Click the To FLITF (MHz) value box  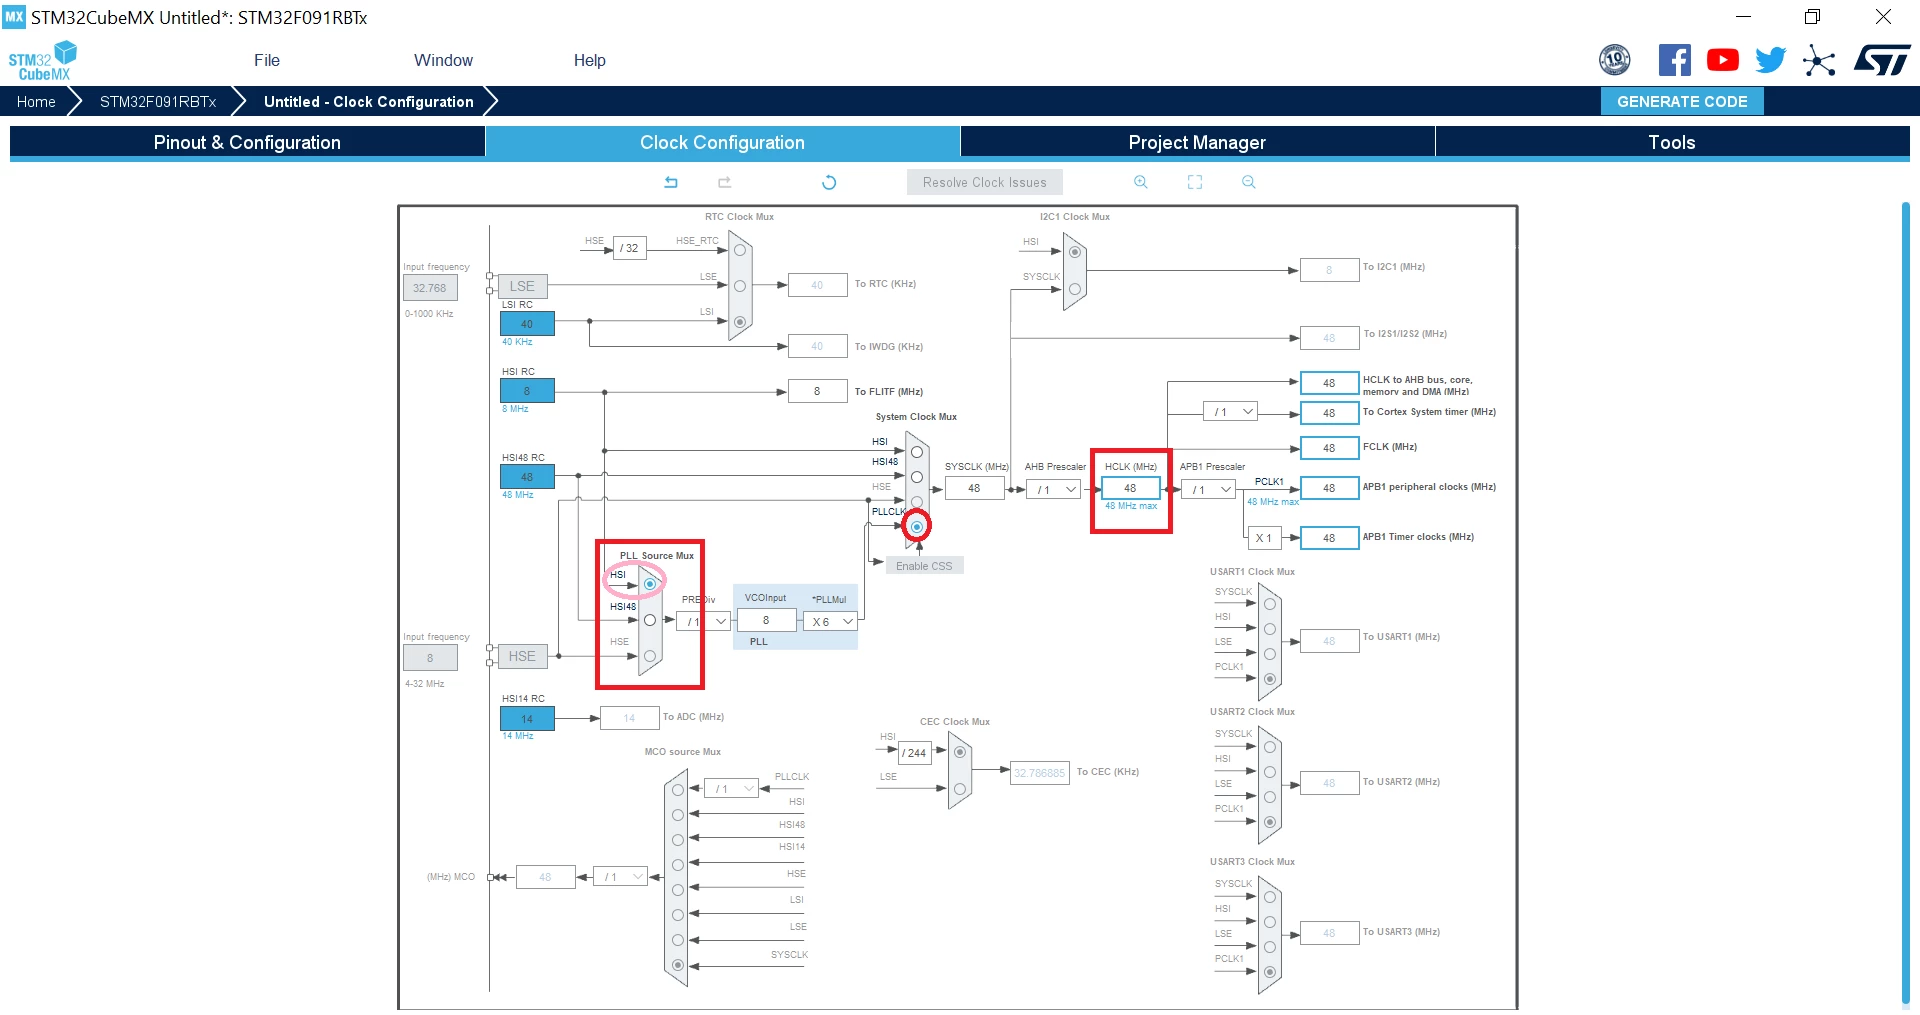tap(818, 391)
